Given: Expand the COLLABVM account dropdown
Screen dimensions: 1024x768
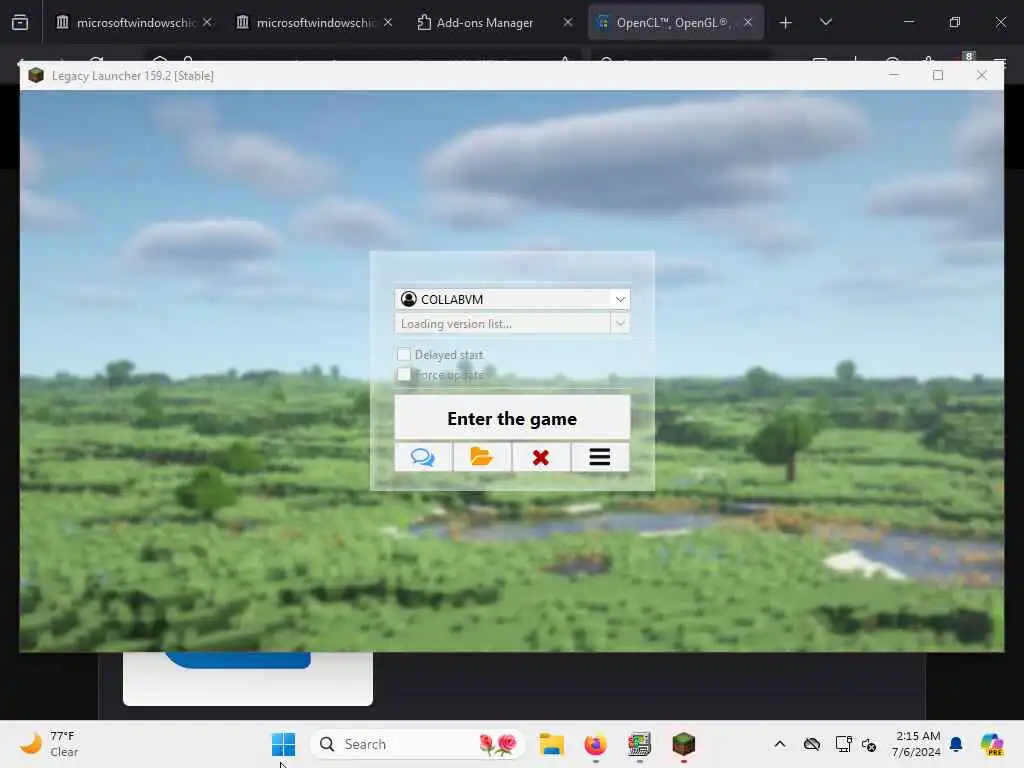Looking at the screenshot, I should [620, 299].
